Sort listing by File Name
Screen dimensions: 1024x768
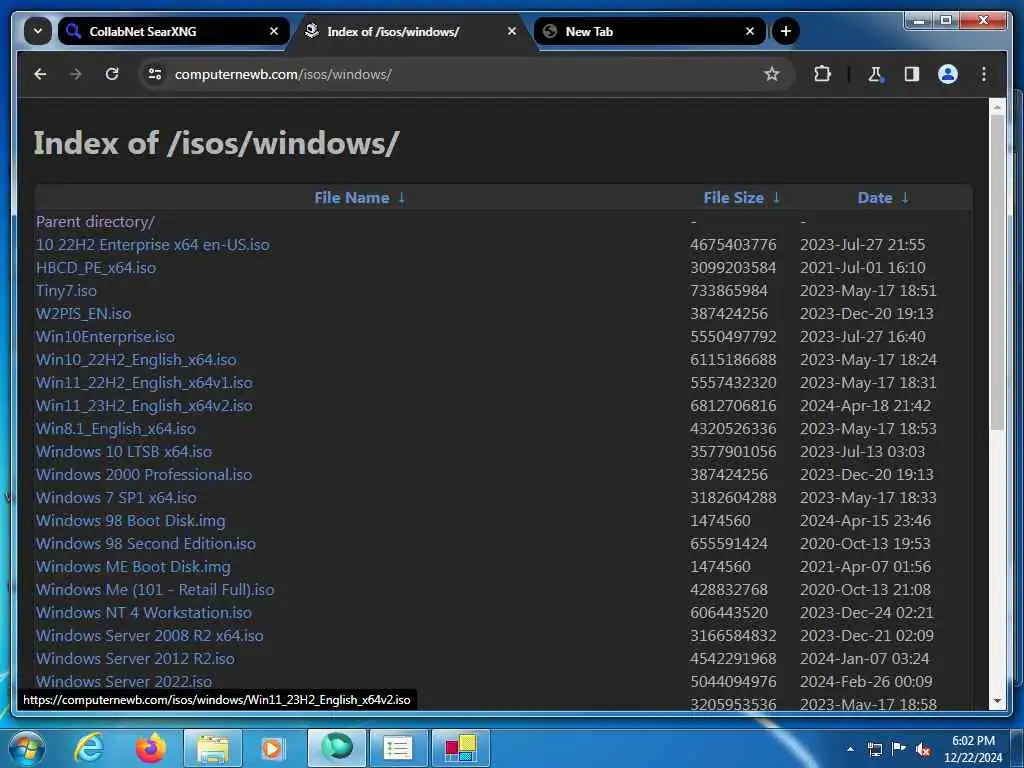tap(351, 198)
